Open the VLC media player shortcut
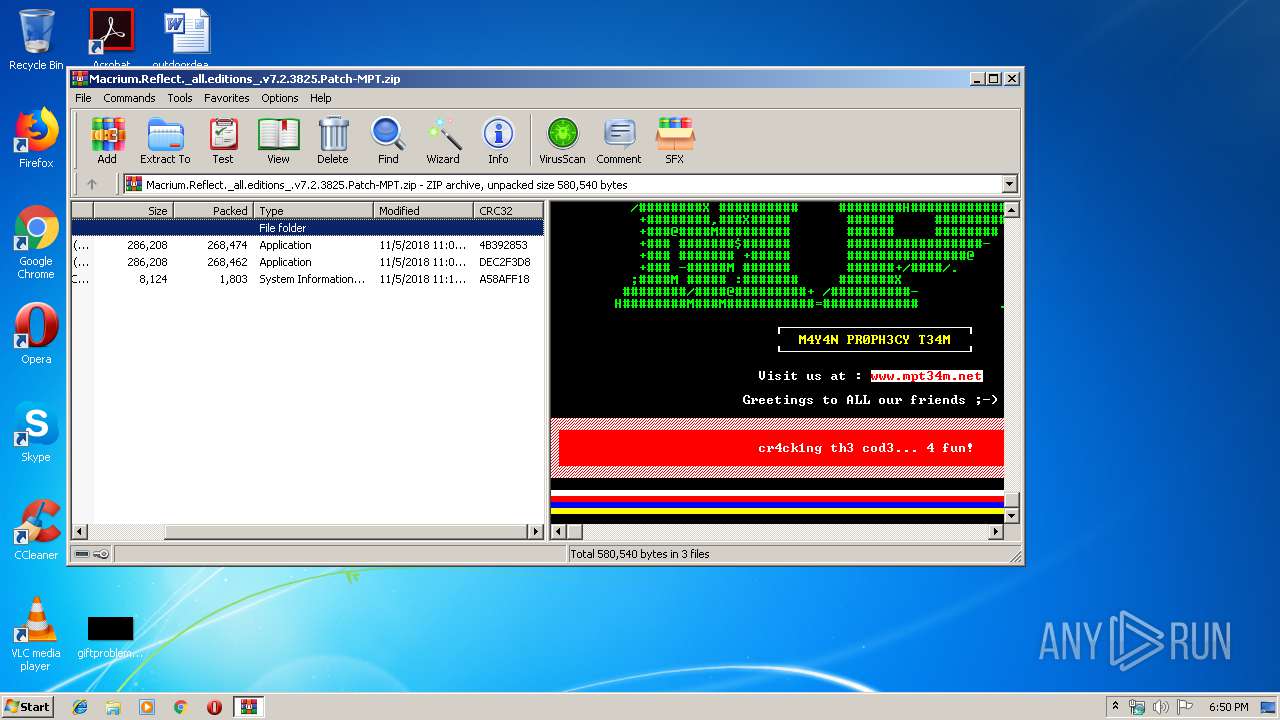 tap(36, 635)
